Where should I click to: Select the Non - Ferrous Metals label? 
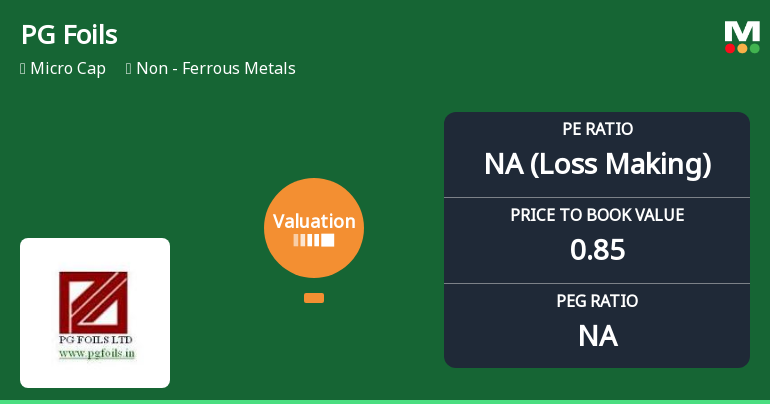coord(218,69)
